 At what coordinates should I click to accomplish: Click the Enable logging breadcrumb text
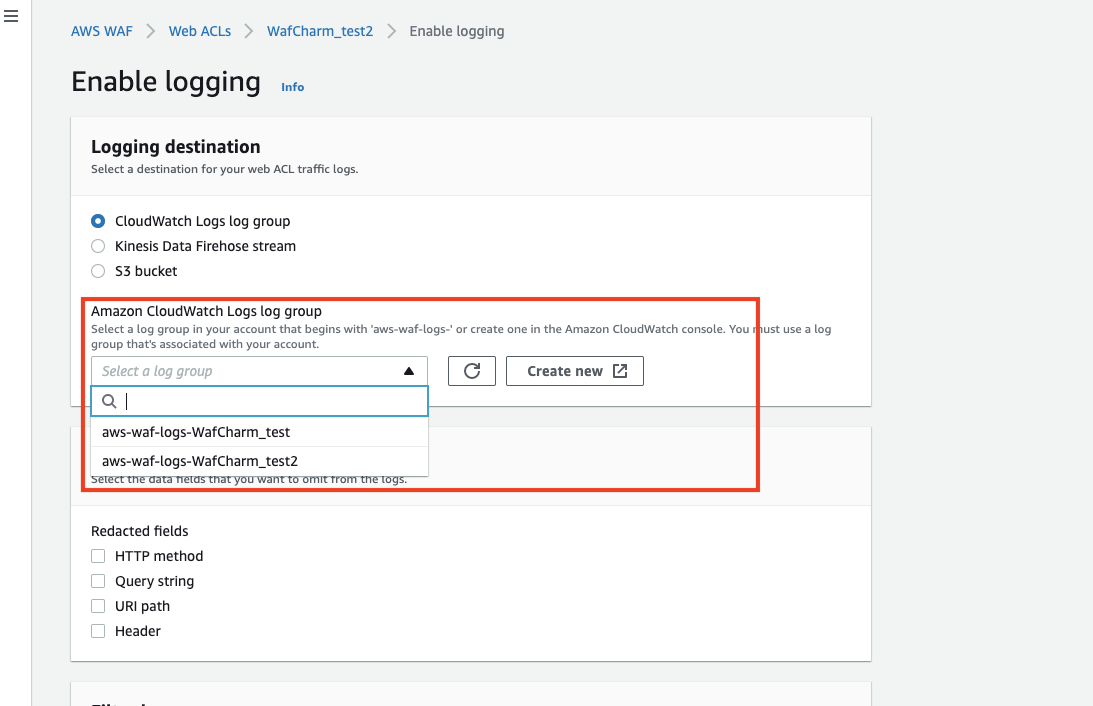457,31
